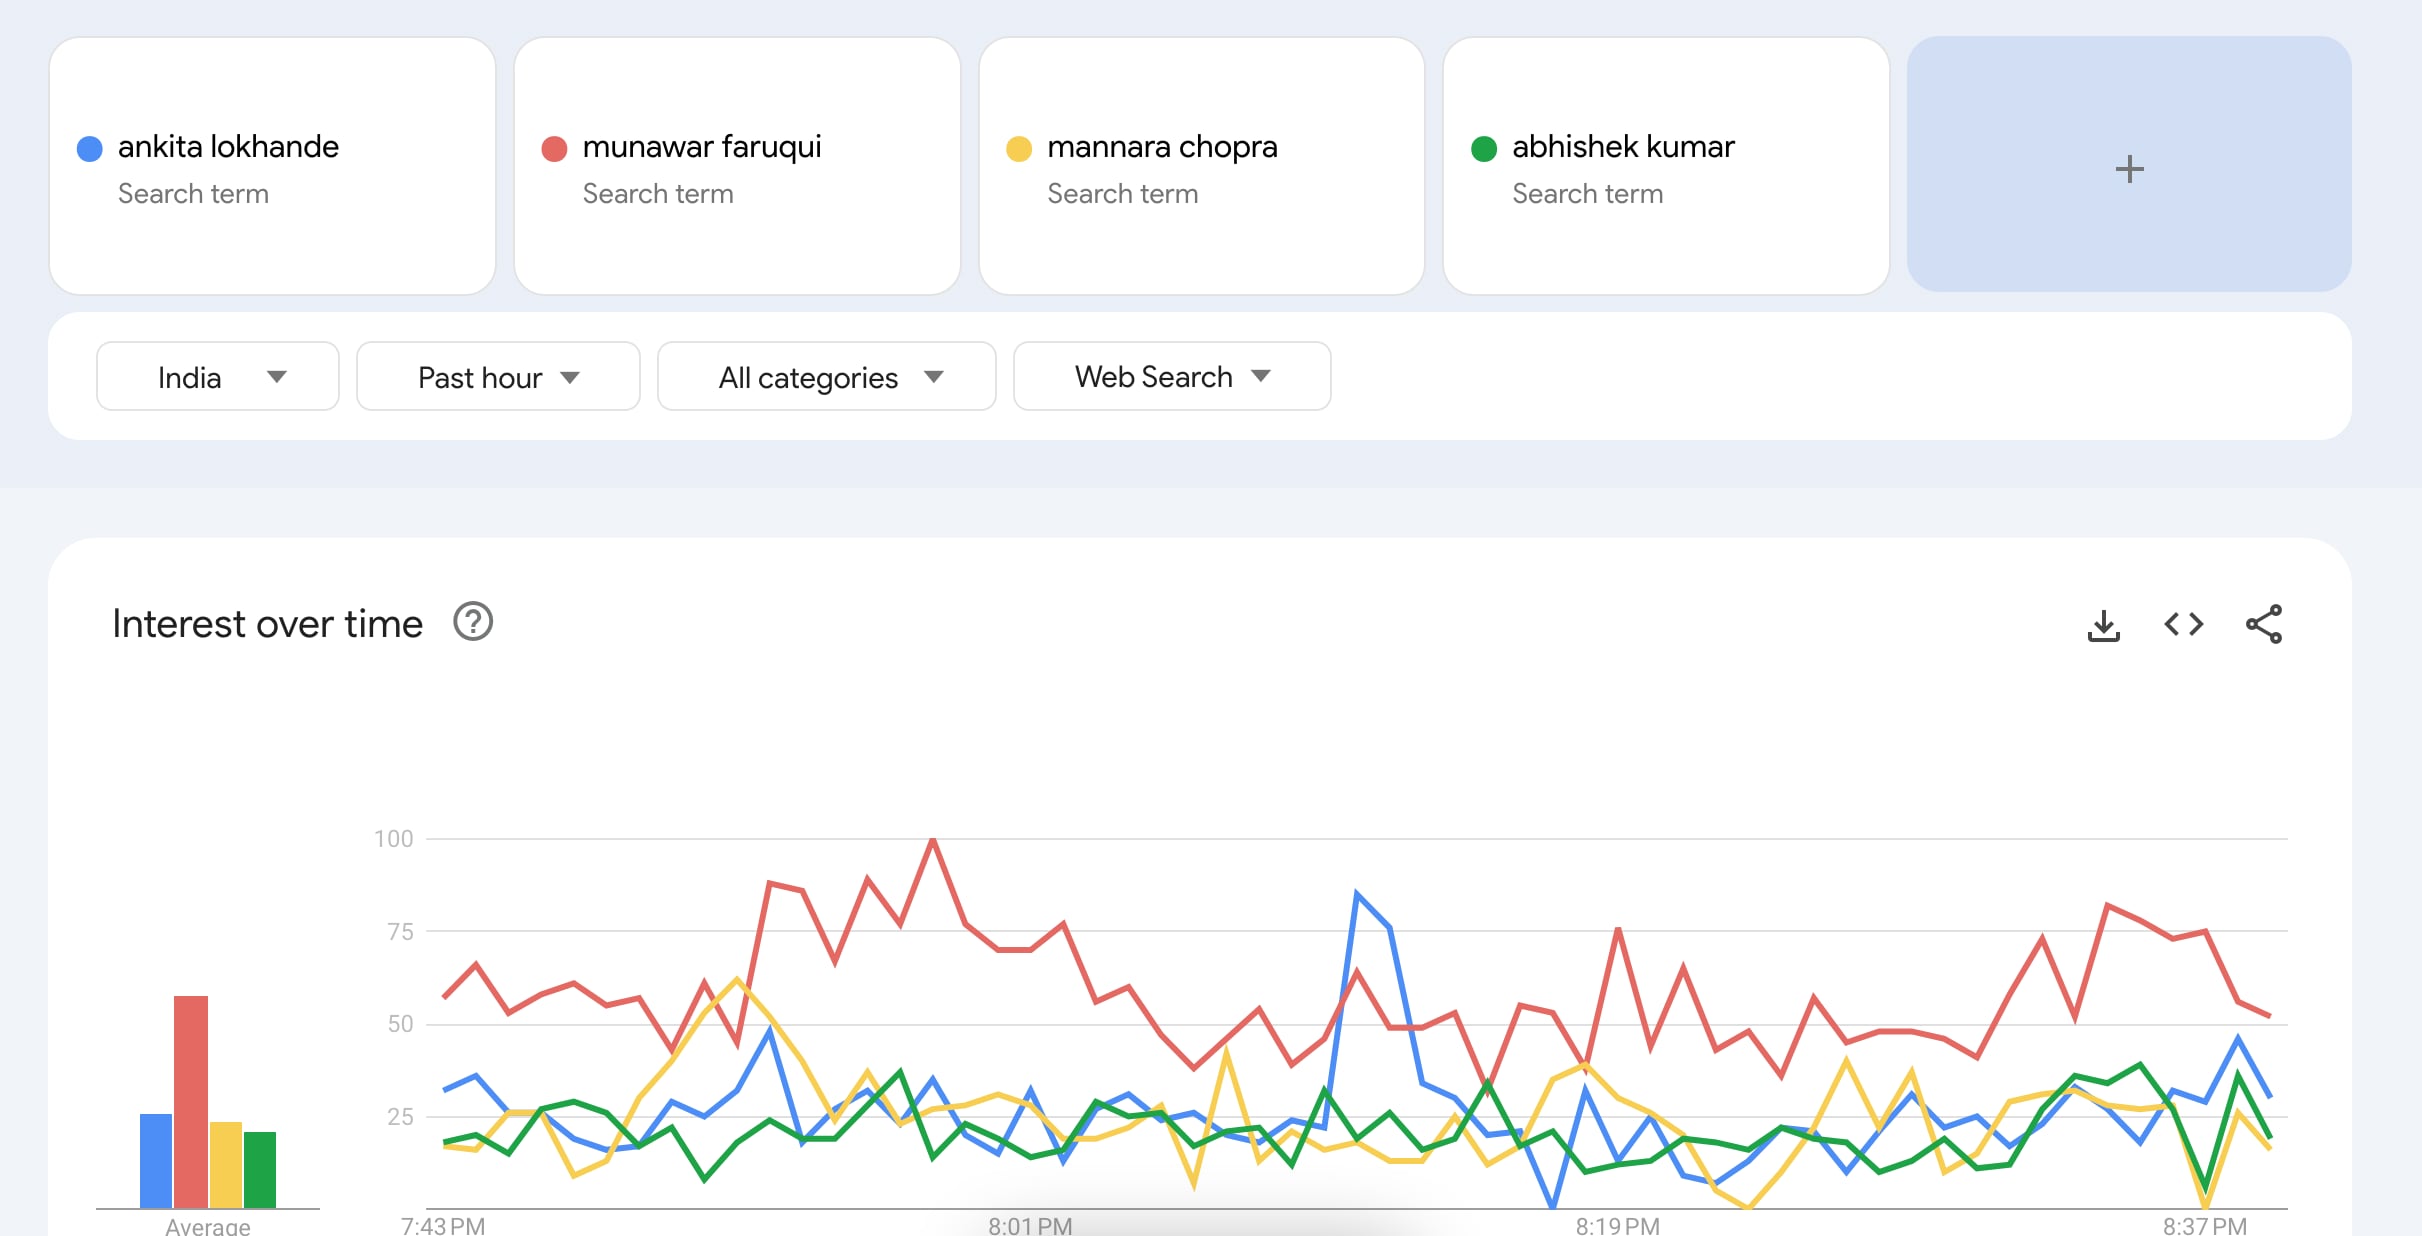Add a comparison term with the plus icon
This screenshot has height=1236, width=2422.
point(2129,166)
